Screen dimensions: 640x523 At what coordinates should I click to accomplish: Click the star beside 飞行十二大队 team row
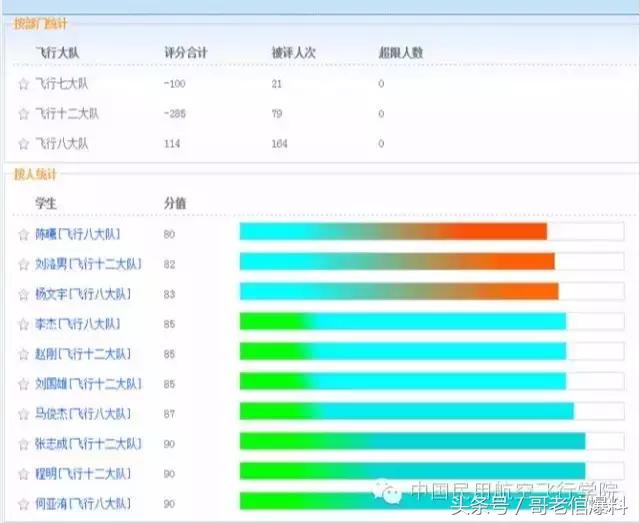[x=23, y=114]
